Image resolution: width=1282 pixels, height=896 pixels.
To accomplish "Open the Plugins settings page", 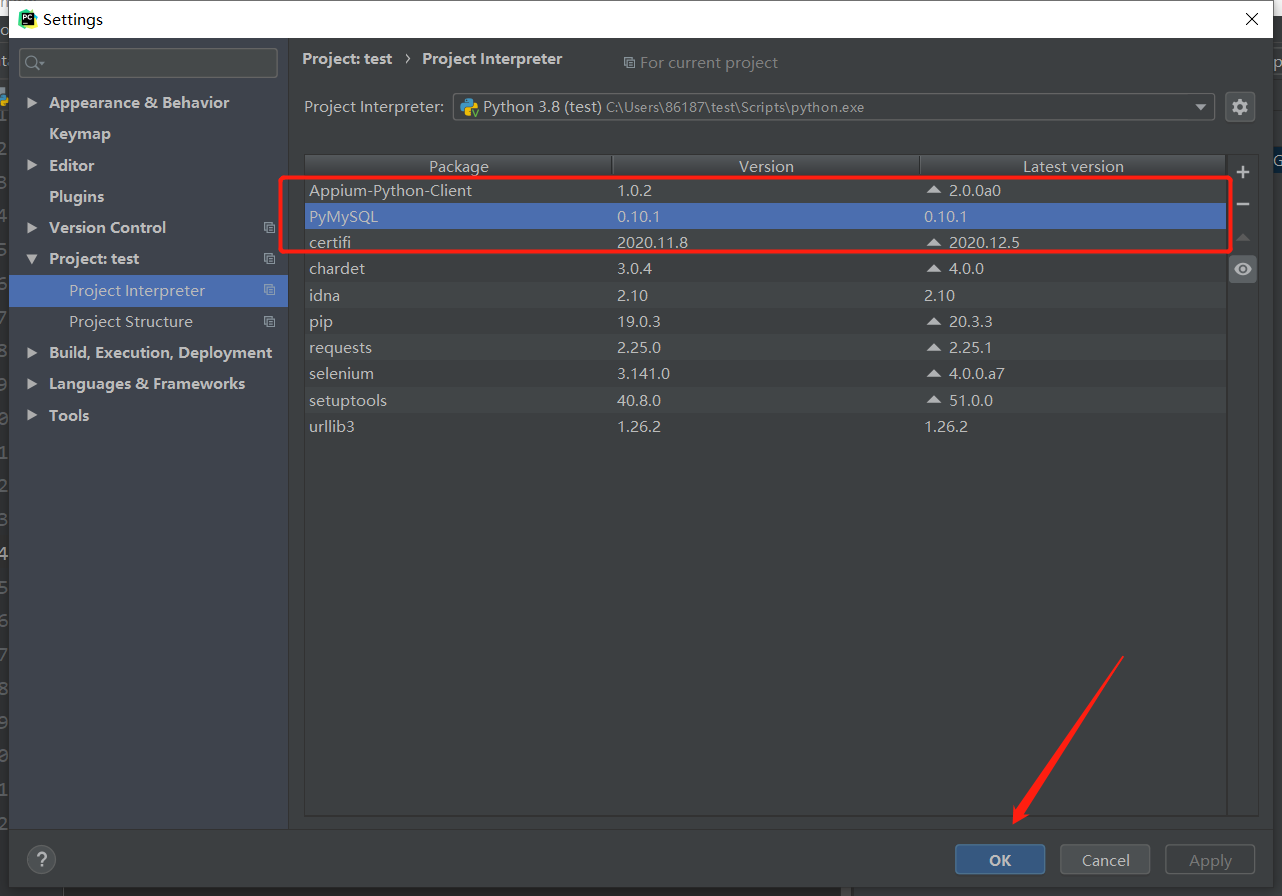I will pyautogui.click(x=77, y=197).
